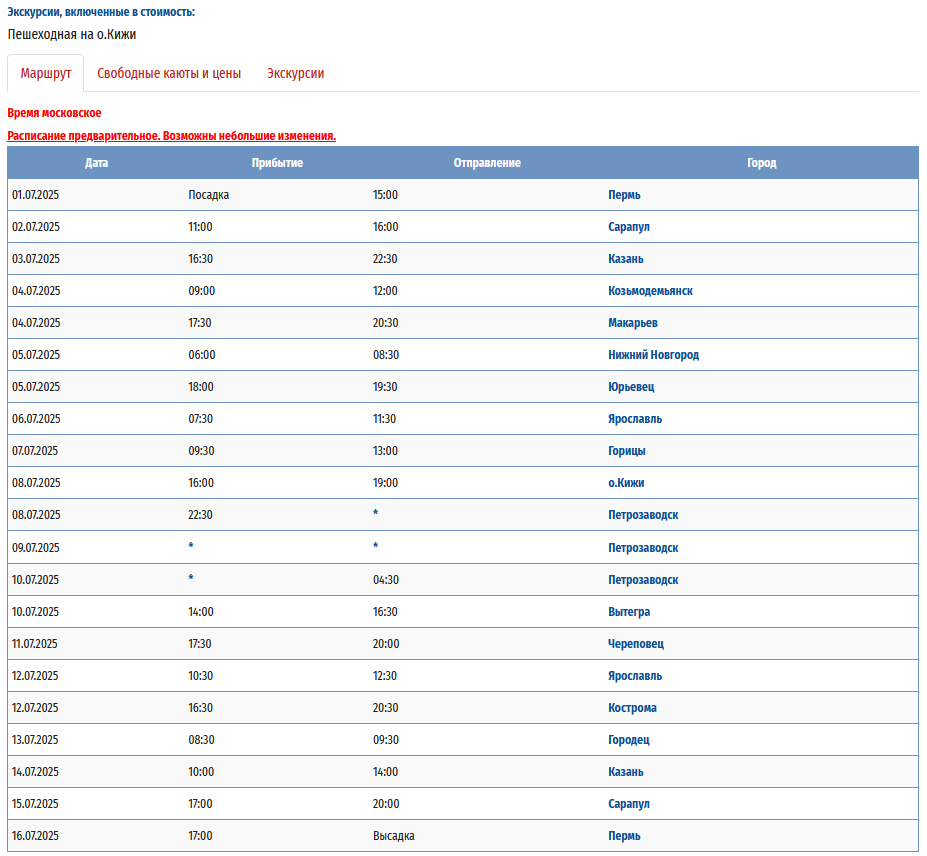The height and width of the screenshot is (856, 927).
Task: Click the Экскурсии, включенные в стоимость heading
Action: click(x=101, y=12)
